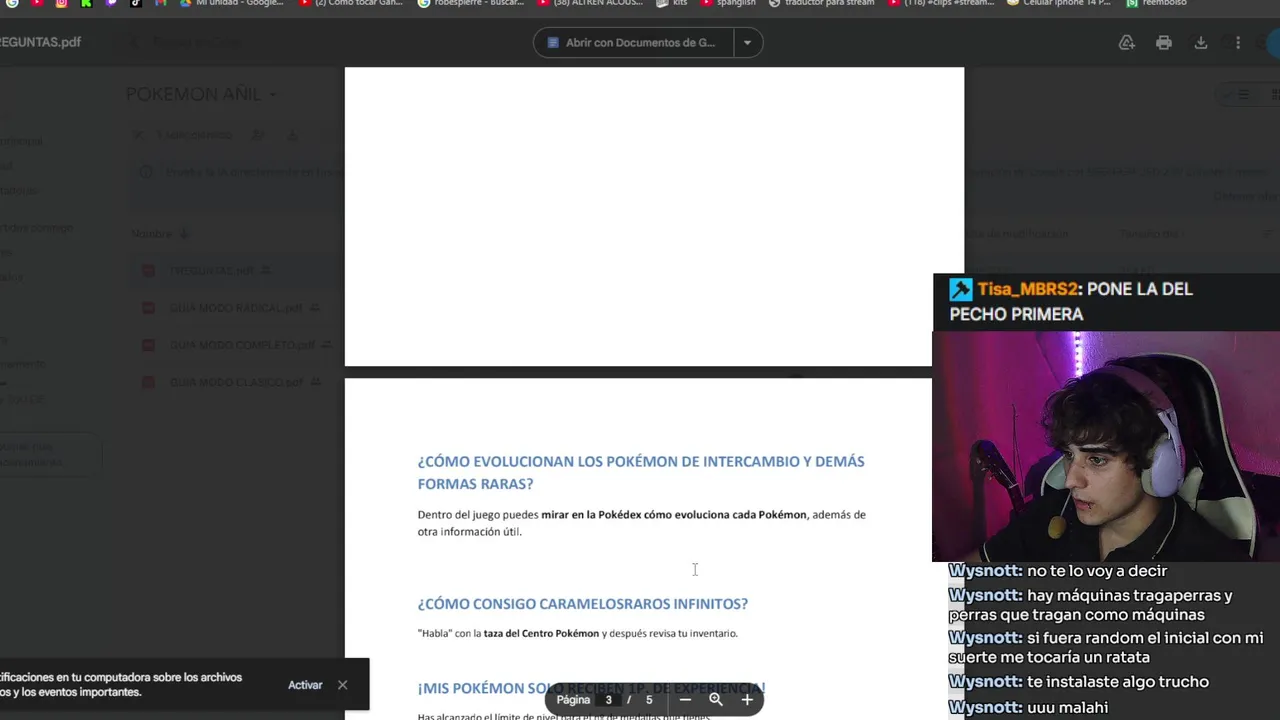
Task: Select GUIA MODO CLASICO.pdf in Drive list
Action: coord(236,382)
